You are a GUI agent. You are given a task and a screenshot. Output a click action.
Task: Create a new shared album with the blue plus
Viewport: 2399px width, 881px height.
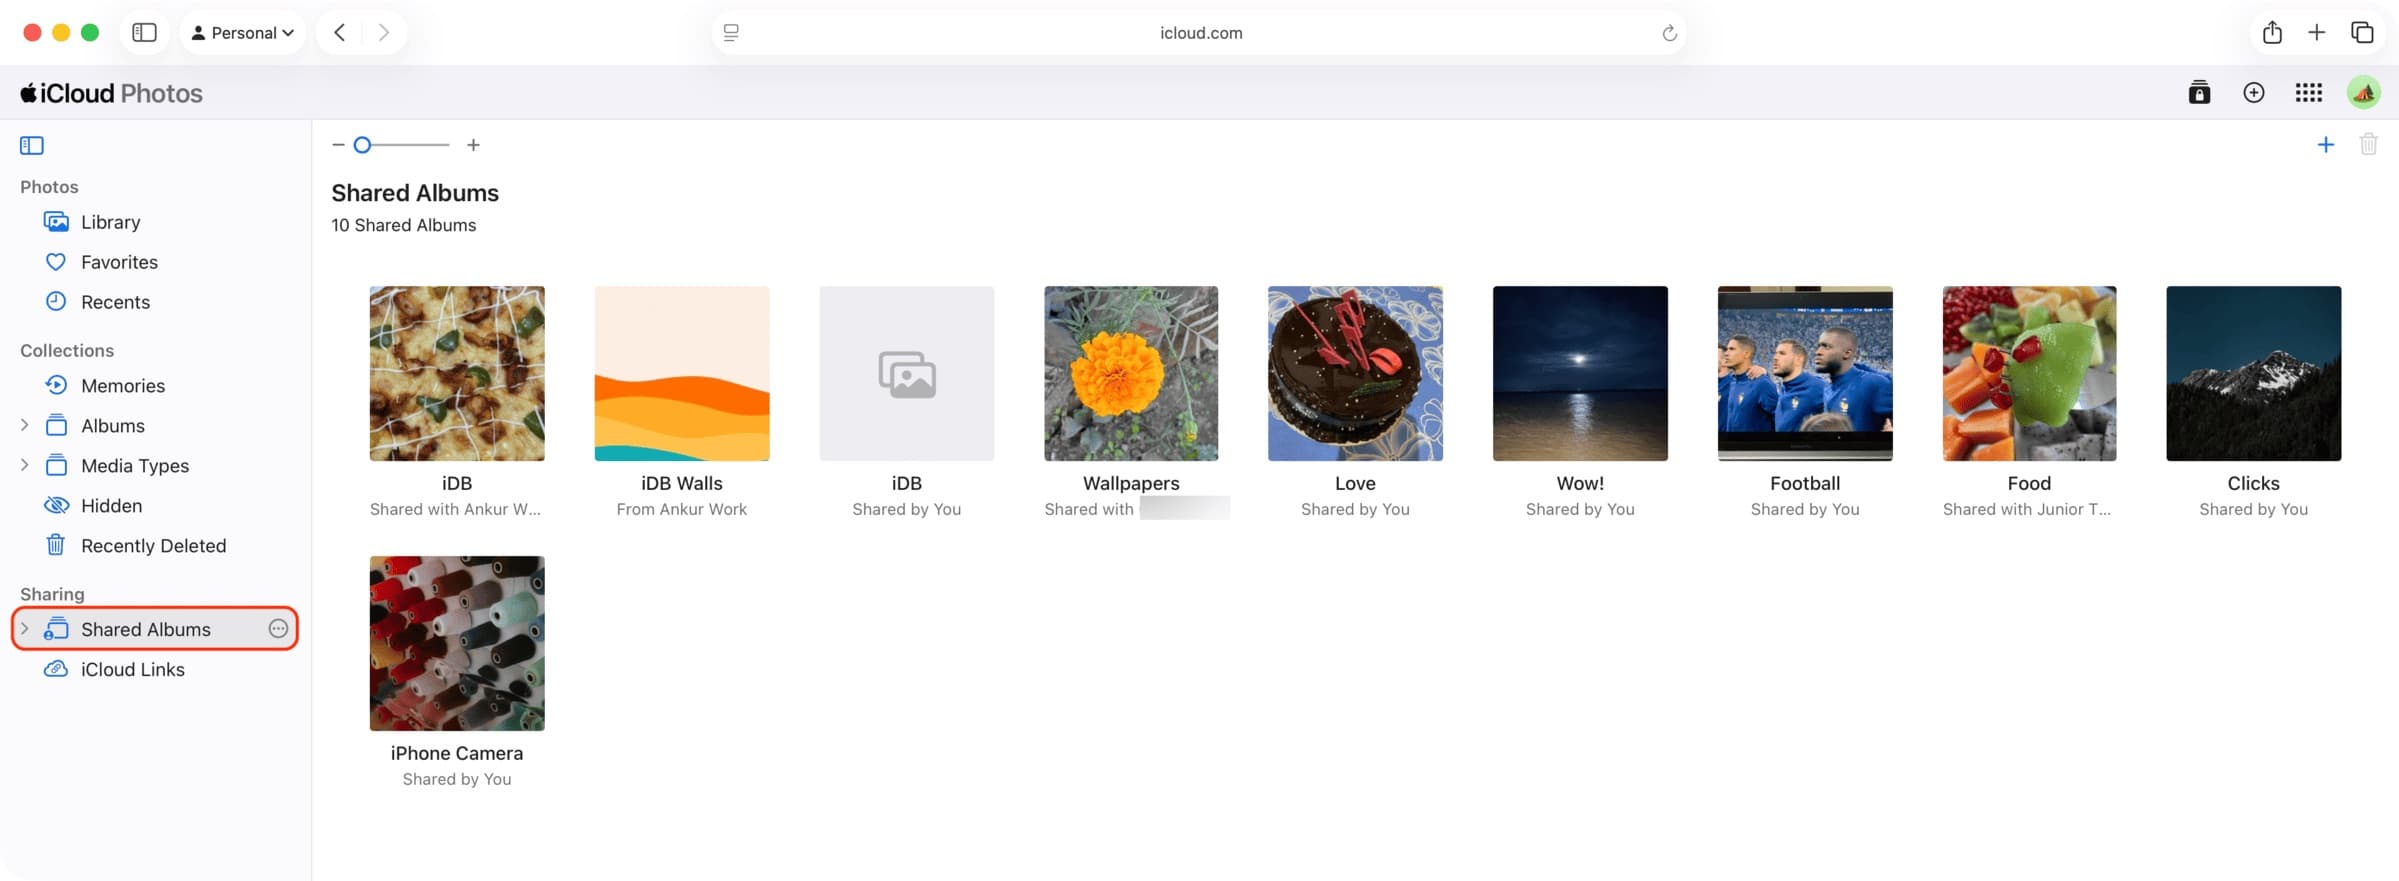click(x=2325, y=145)
